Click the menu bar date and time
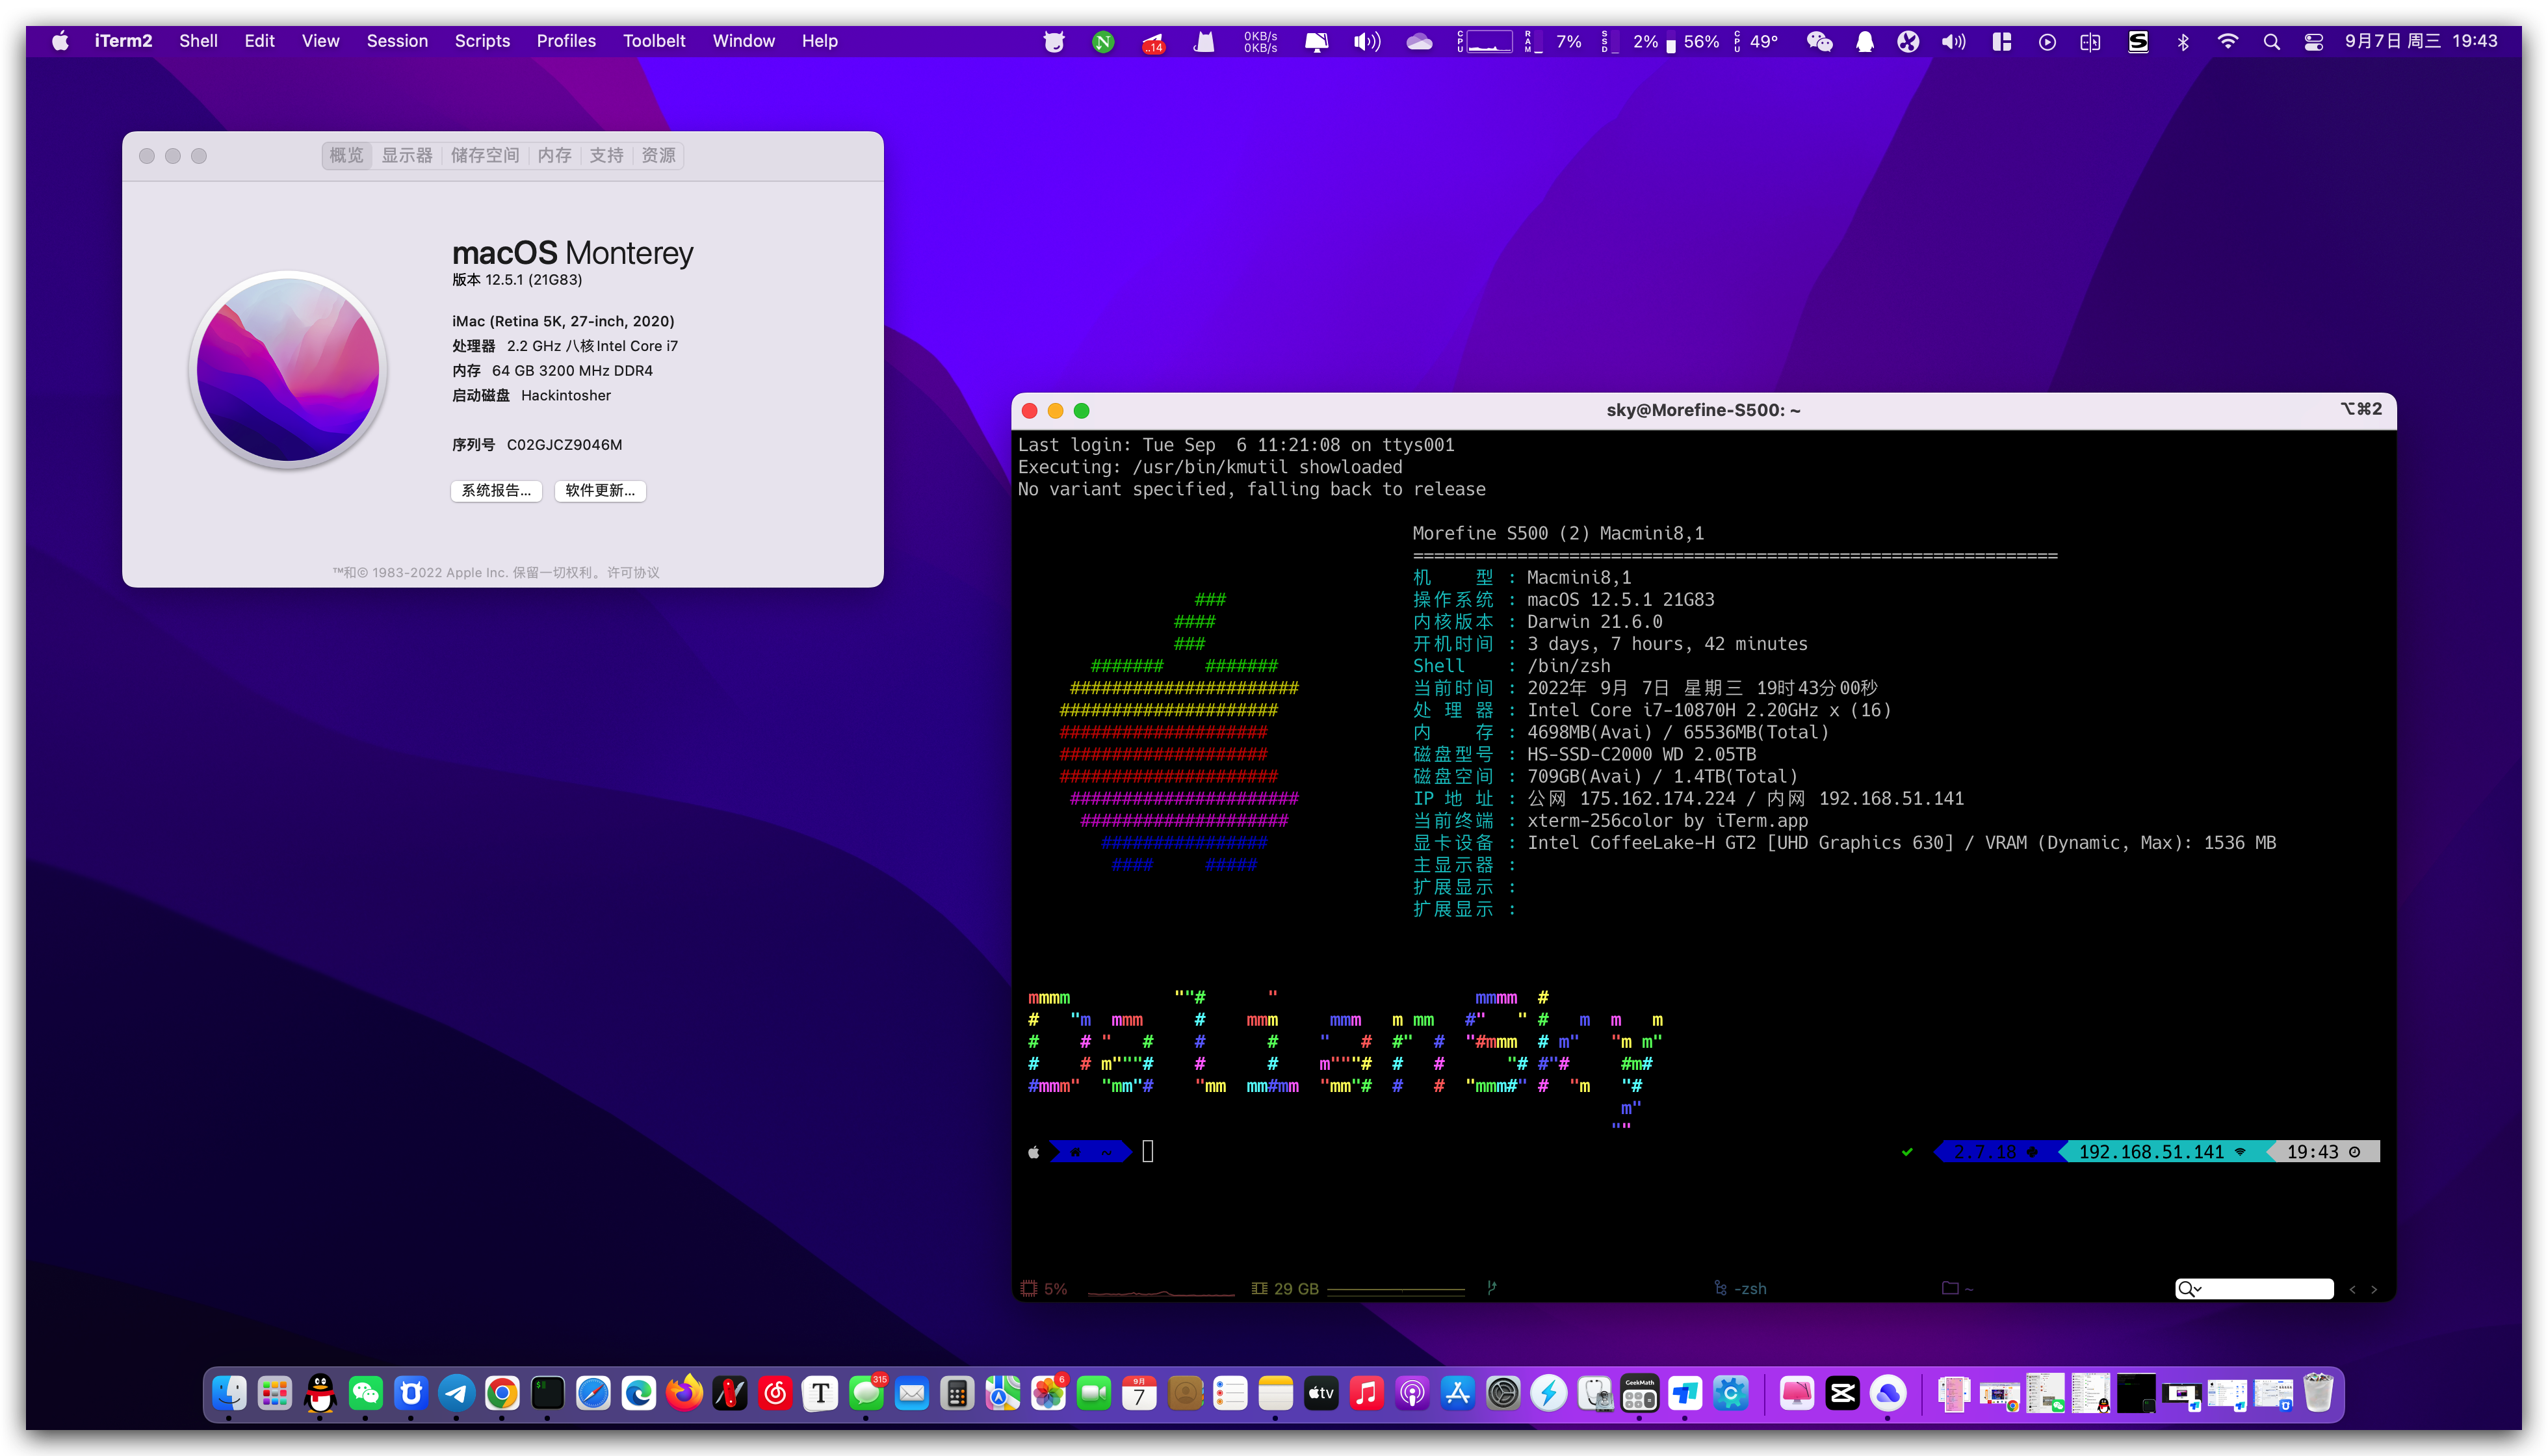2548x1456 pixels. click(2421, 41)
